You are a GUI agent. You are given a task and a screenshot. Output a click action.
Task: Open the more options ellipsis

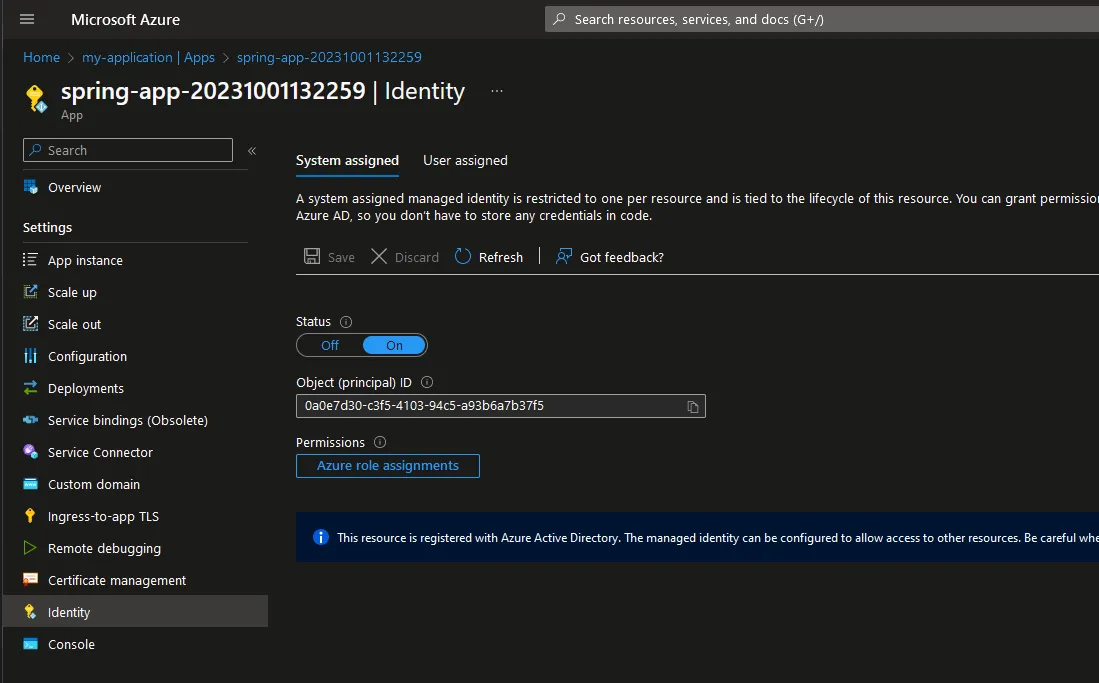point(497,91)
